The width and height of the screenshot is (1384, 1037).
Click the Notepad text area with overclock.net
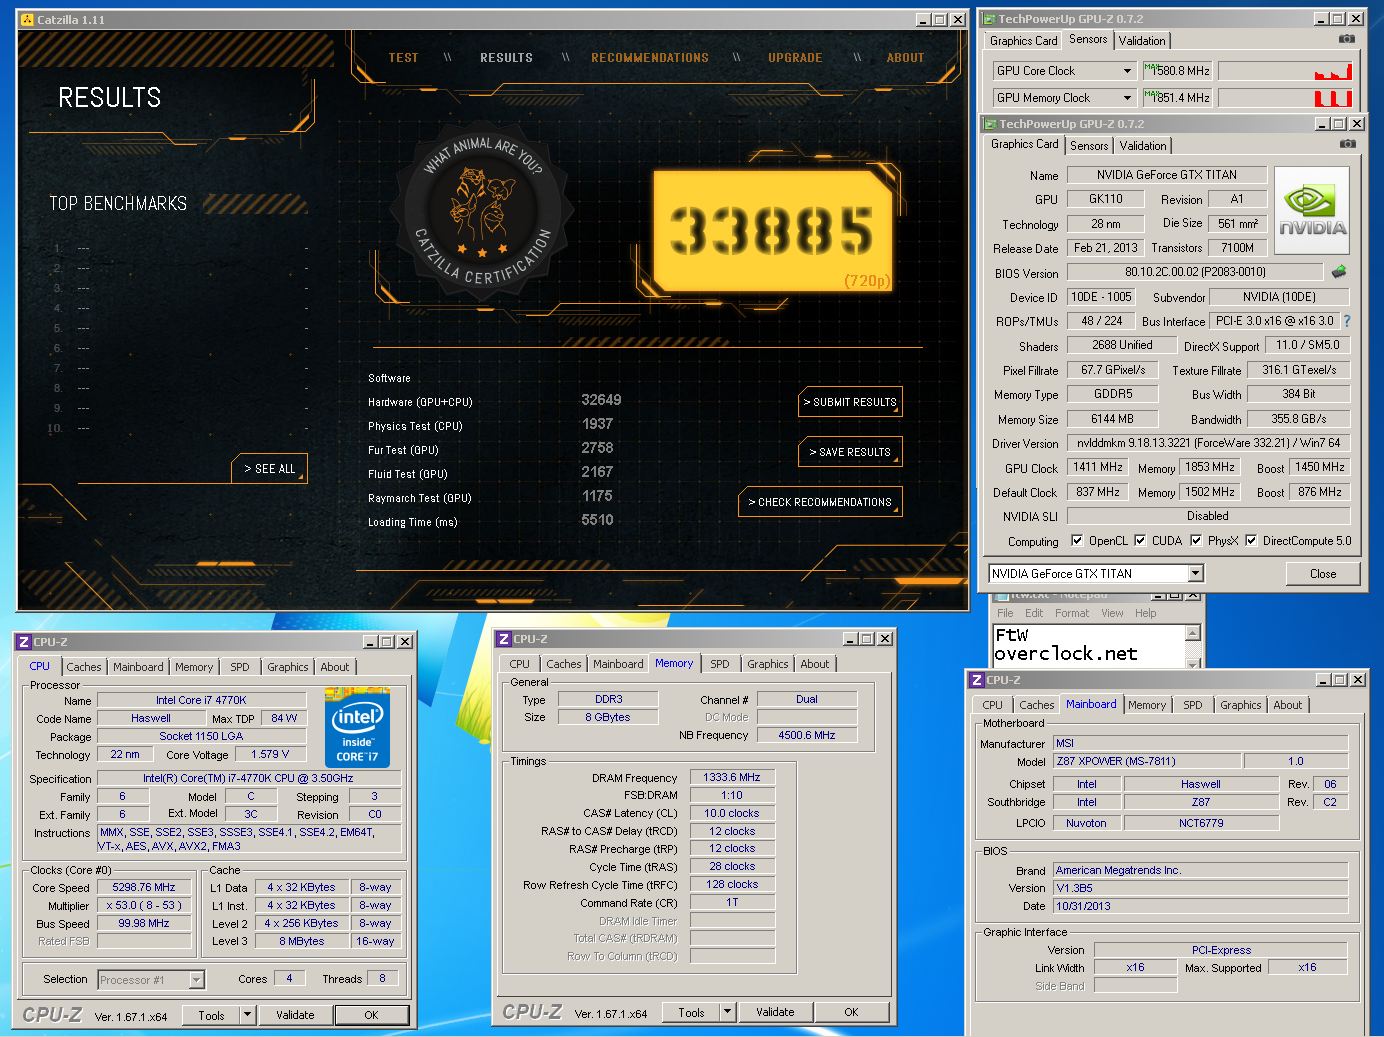[x=1087, y=645]
